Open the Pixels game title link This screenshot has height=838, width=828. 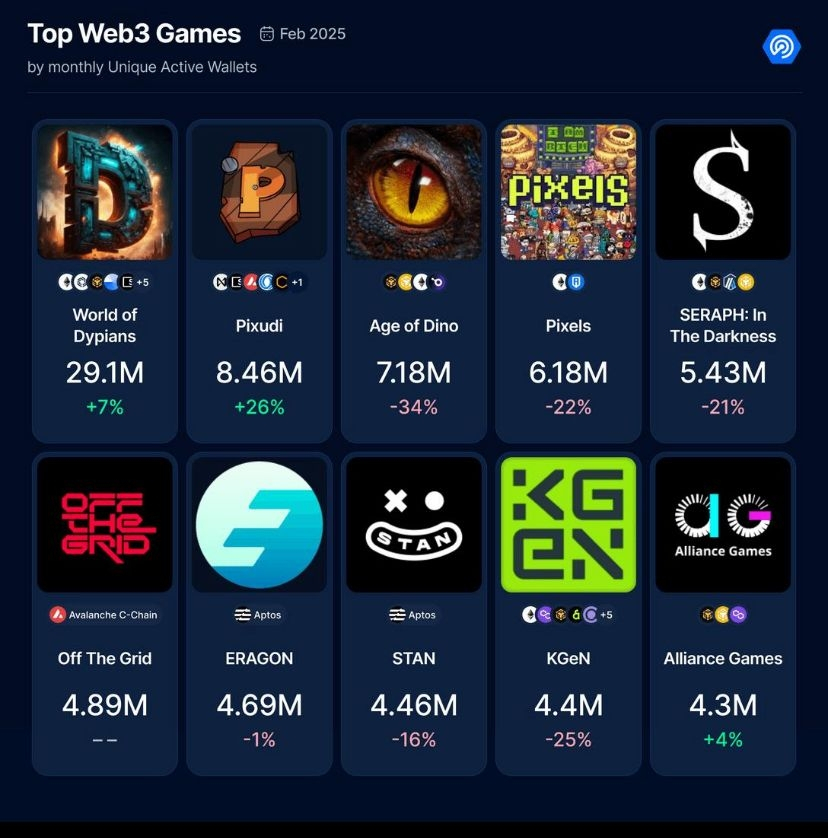click(568, 325)
